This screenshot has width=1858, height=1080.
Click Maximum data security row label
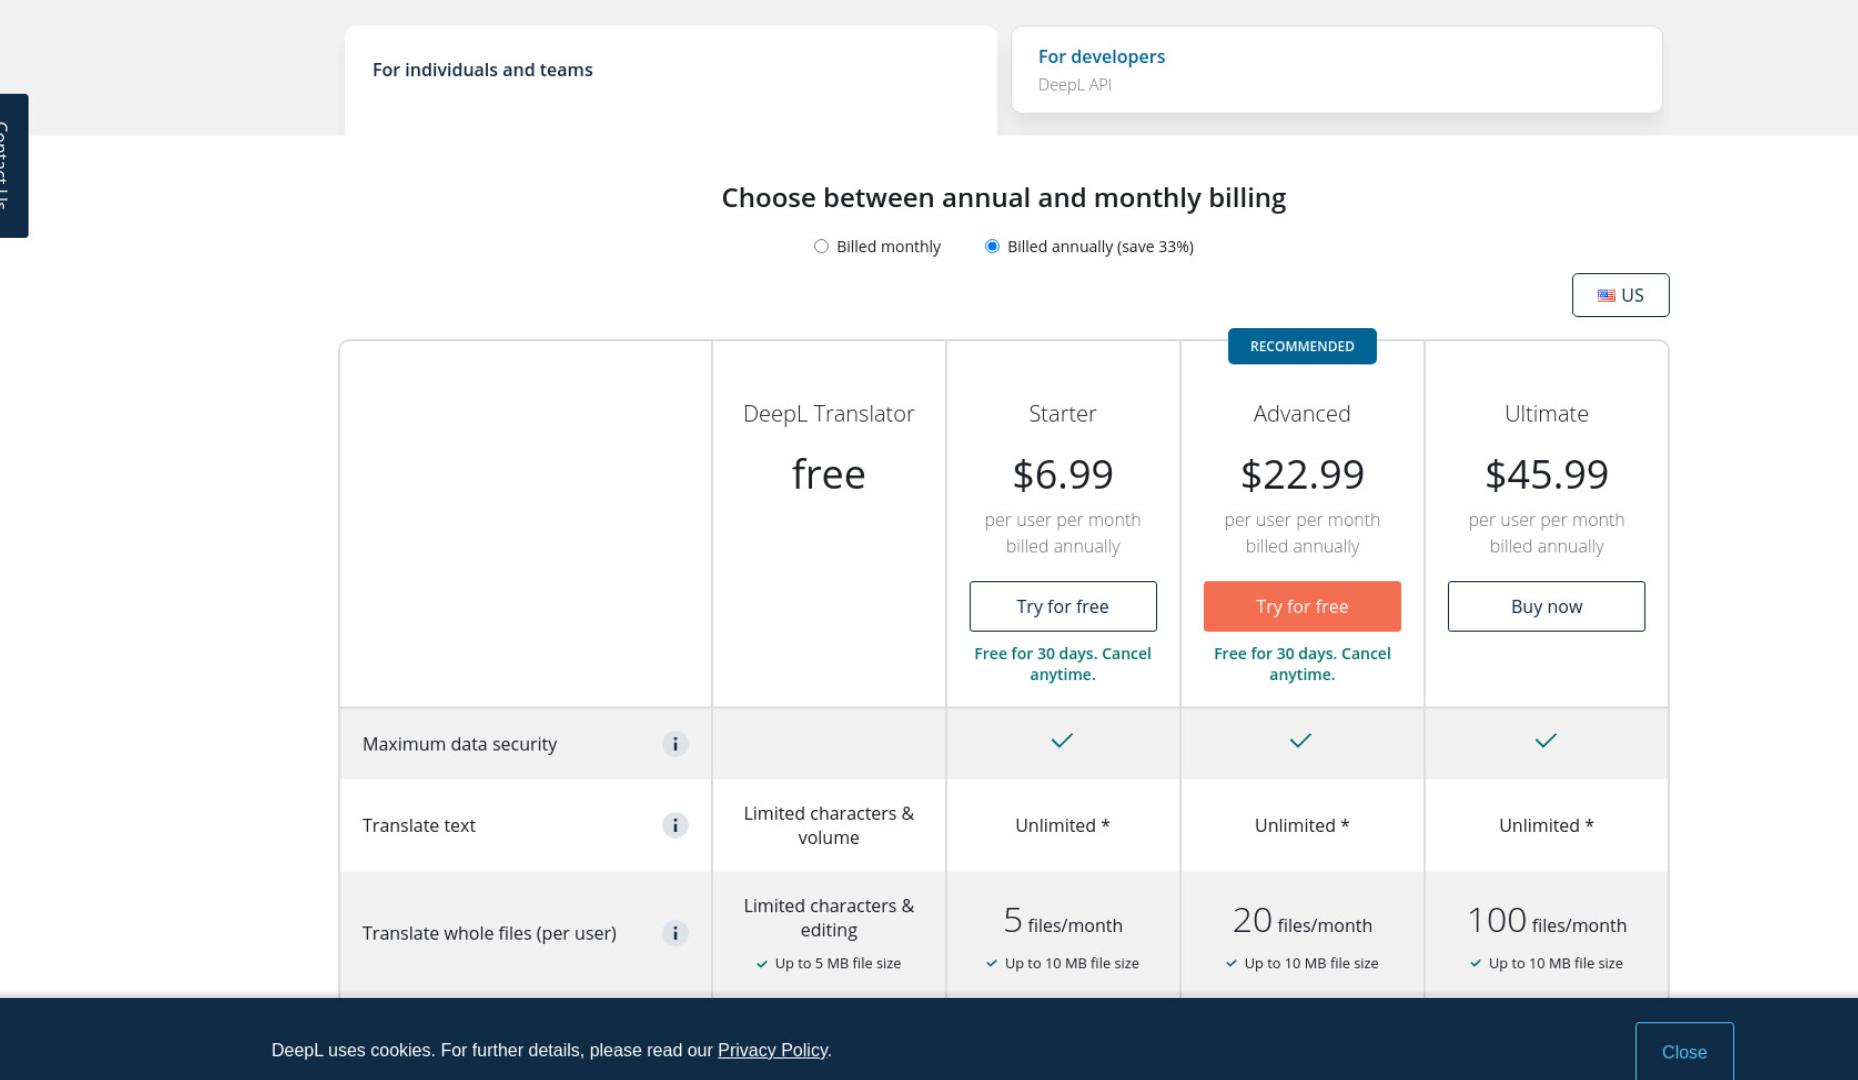pos(460,744)
